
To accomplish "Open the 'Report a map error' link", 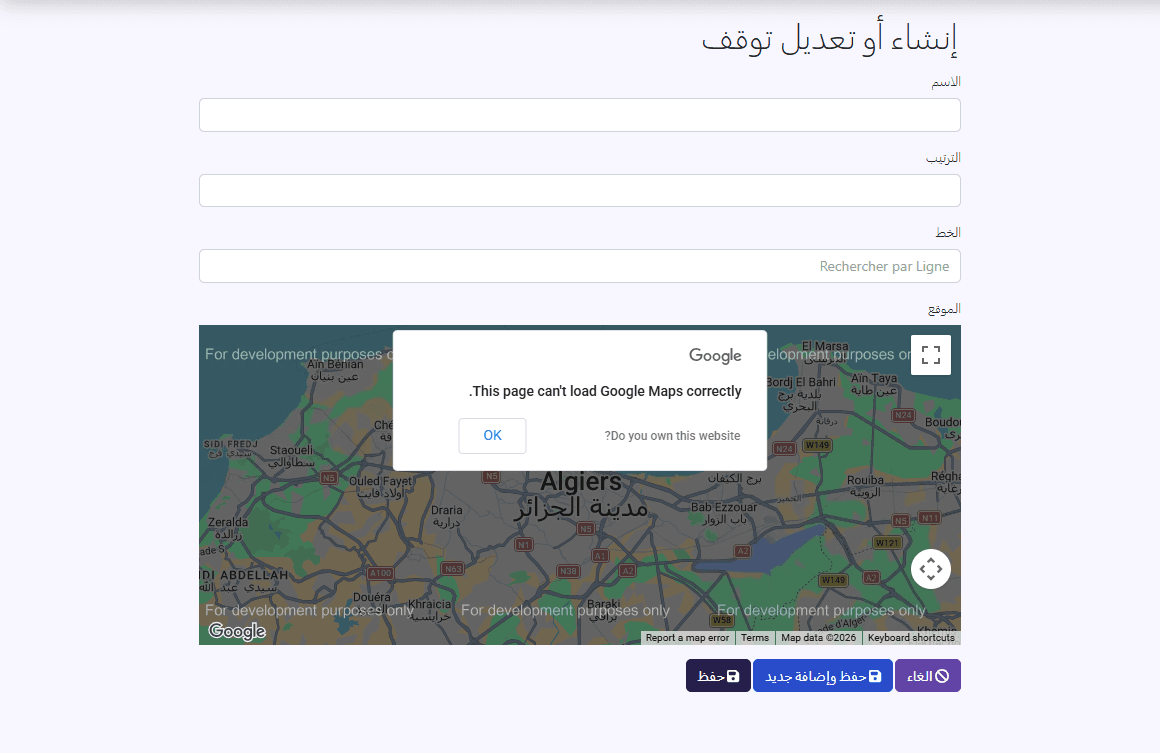I will (x=687, y=638).
